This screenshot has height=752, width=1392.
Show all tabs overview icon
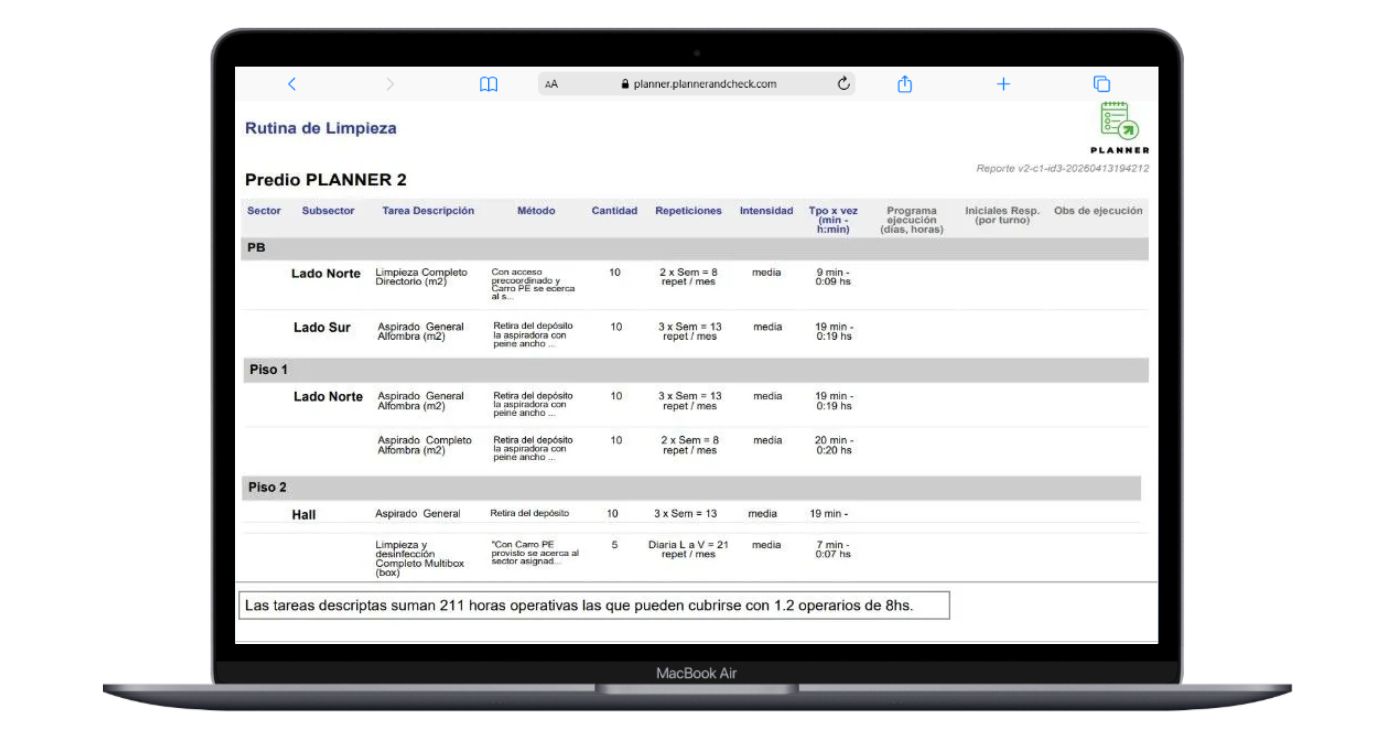pos(1101,84)
